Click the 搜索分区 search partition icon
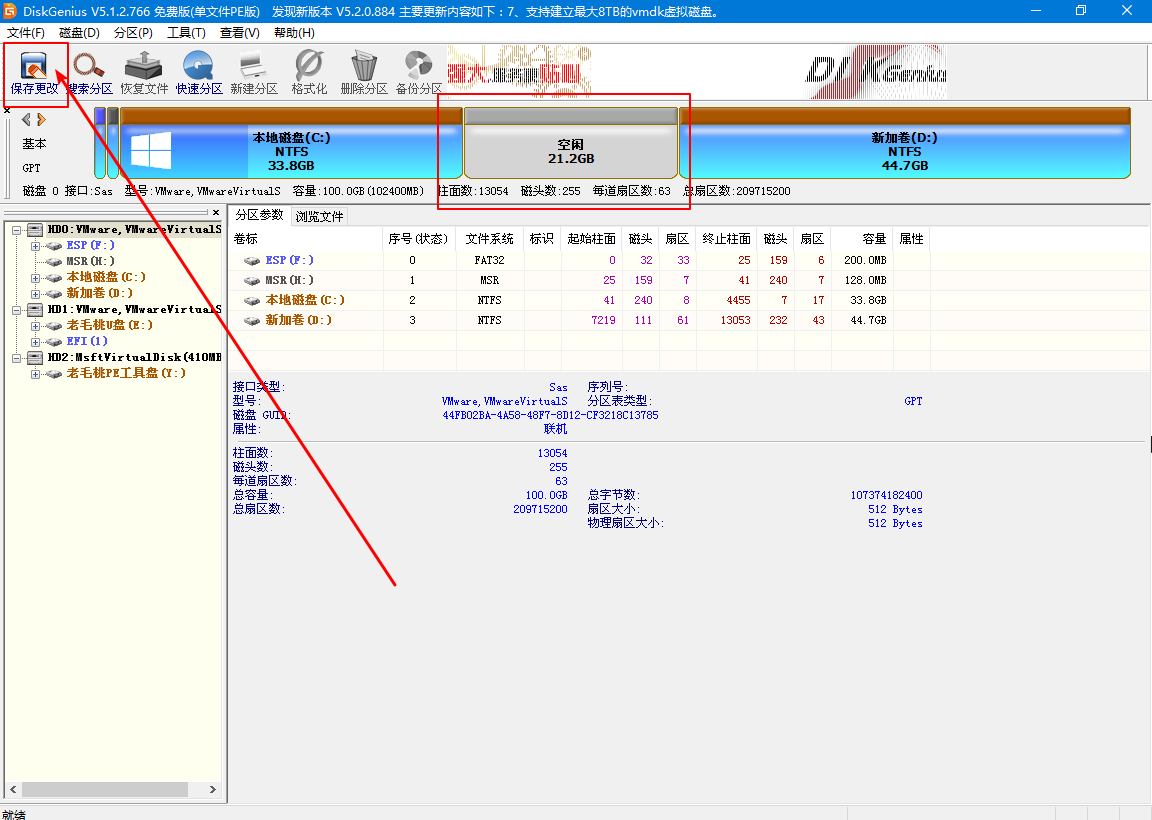The height and width of the screenshot is (820, 1152). tap(90, 73)
